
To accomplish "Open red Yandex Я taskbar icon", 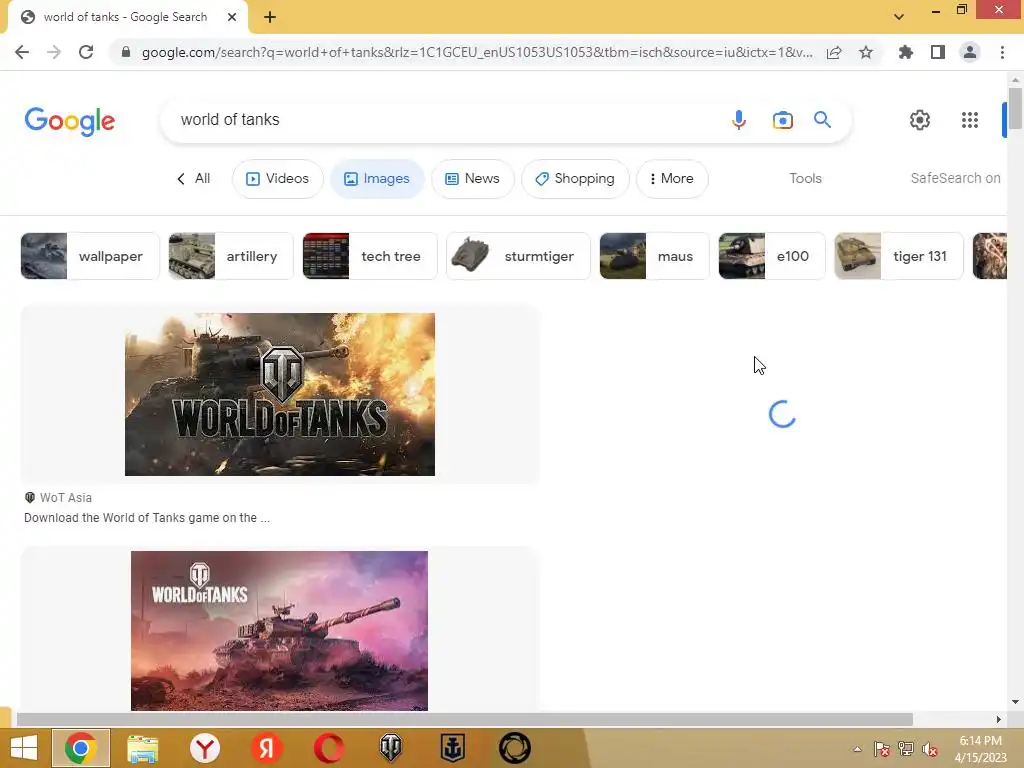I will [266, 748].
